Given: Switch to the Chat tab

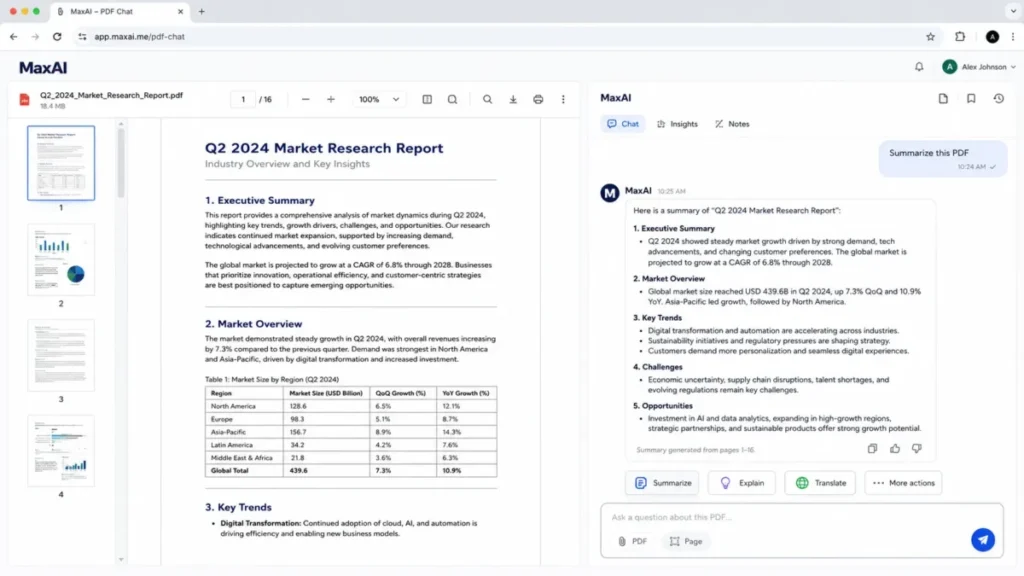Looking at the screenshot, I should point(622,124).
